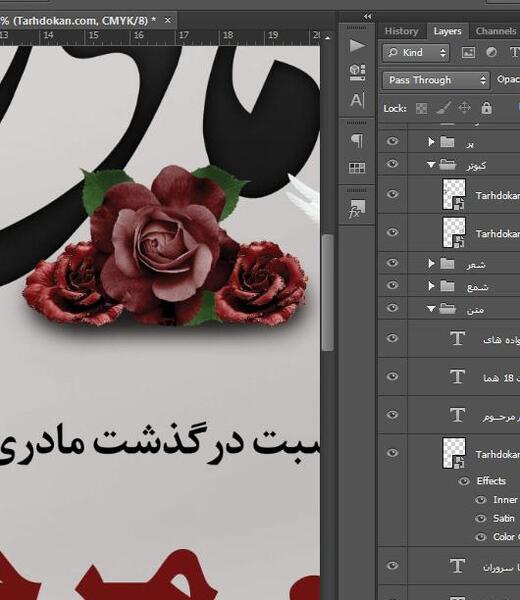Click the folder icon of متن group
Image resolution: width=520 pixels, height=600 pixels.
coord(447,308)
